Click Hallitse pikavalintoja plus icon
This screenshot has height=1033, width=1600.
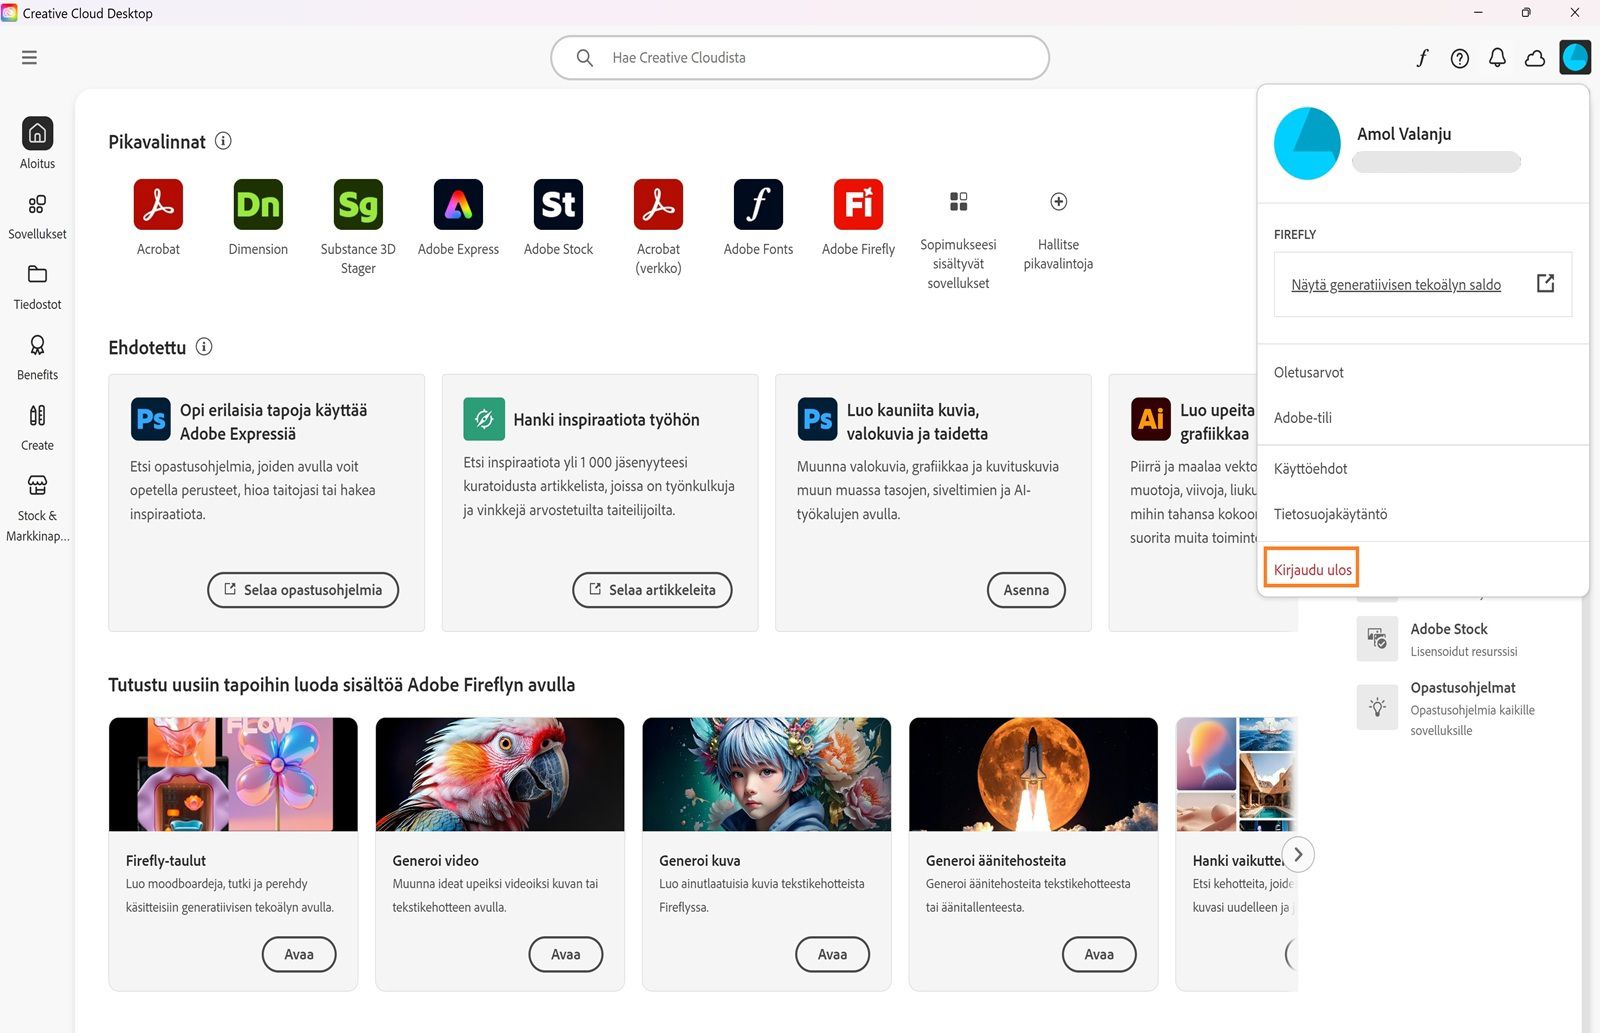coord(1058,202)
